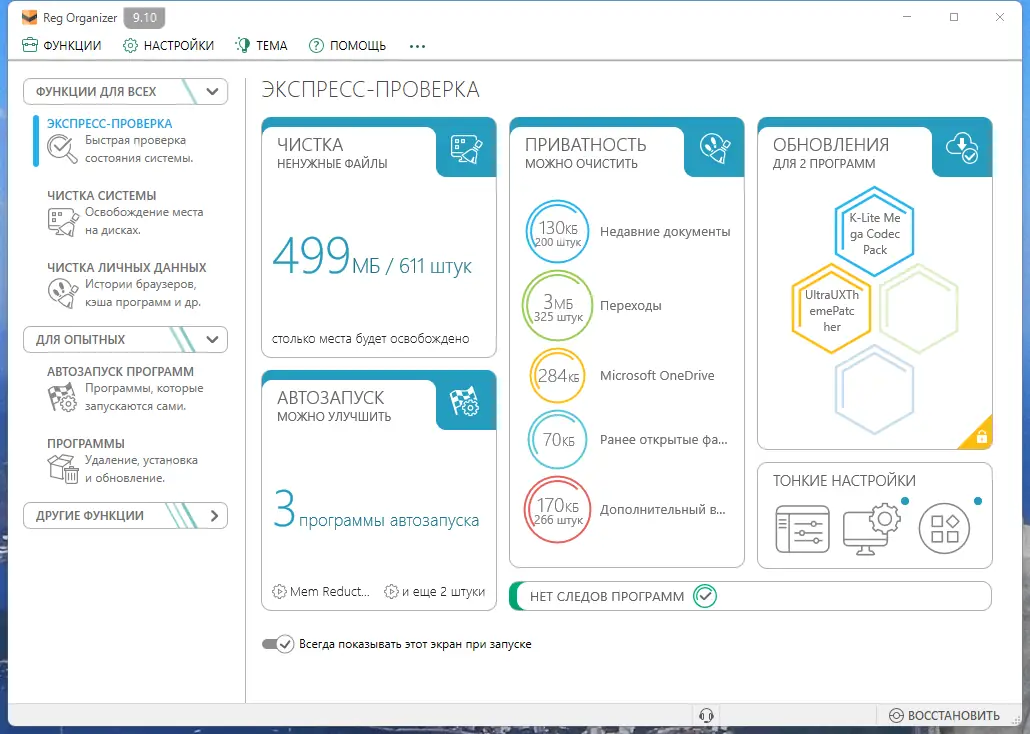Click the 3 МБ Переходы circle

[558, 306]
